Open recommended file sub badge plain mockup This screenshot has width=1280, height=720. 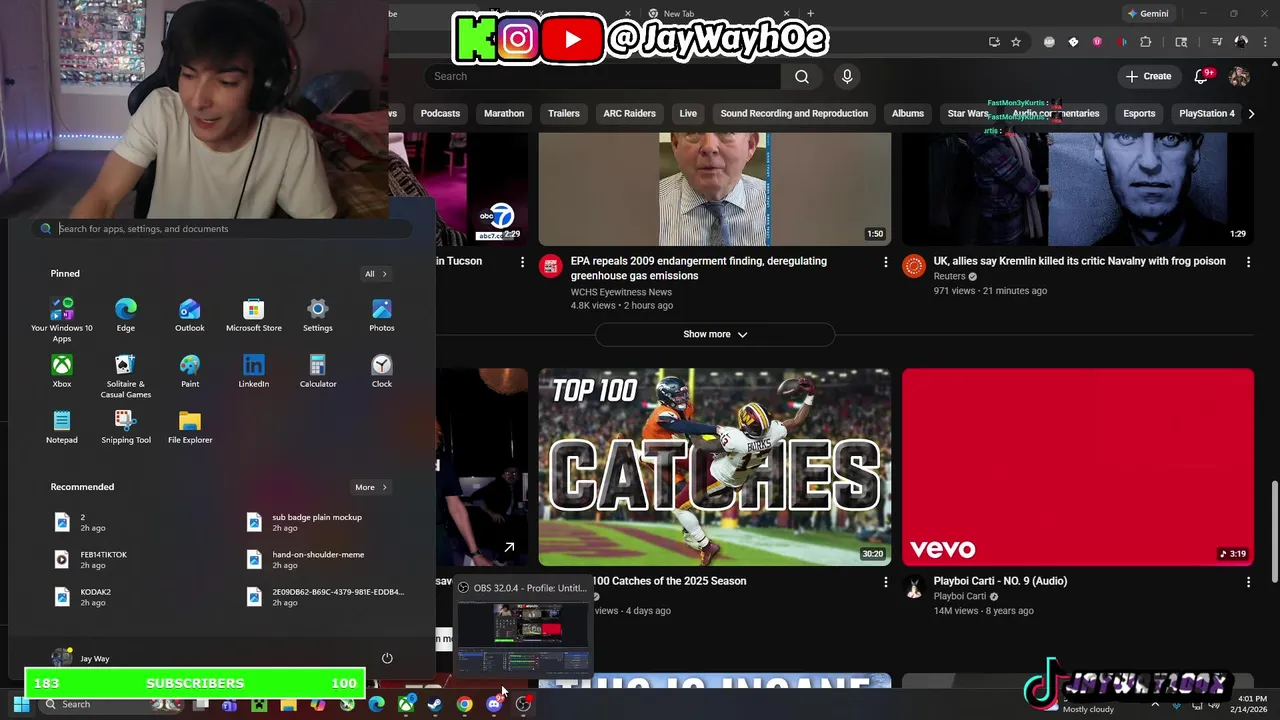(316, 522)
